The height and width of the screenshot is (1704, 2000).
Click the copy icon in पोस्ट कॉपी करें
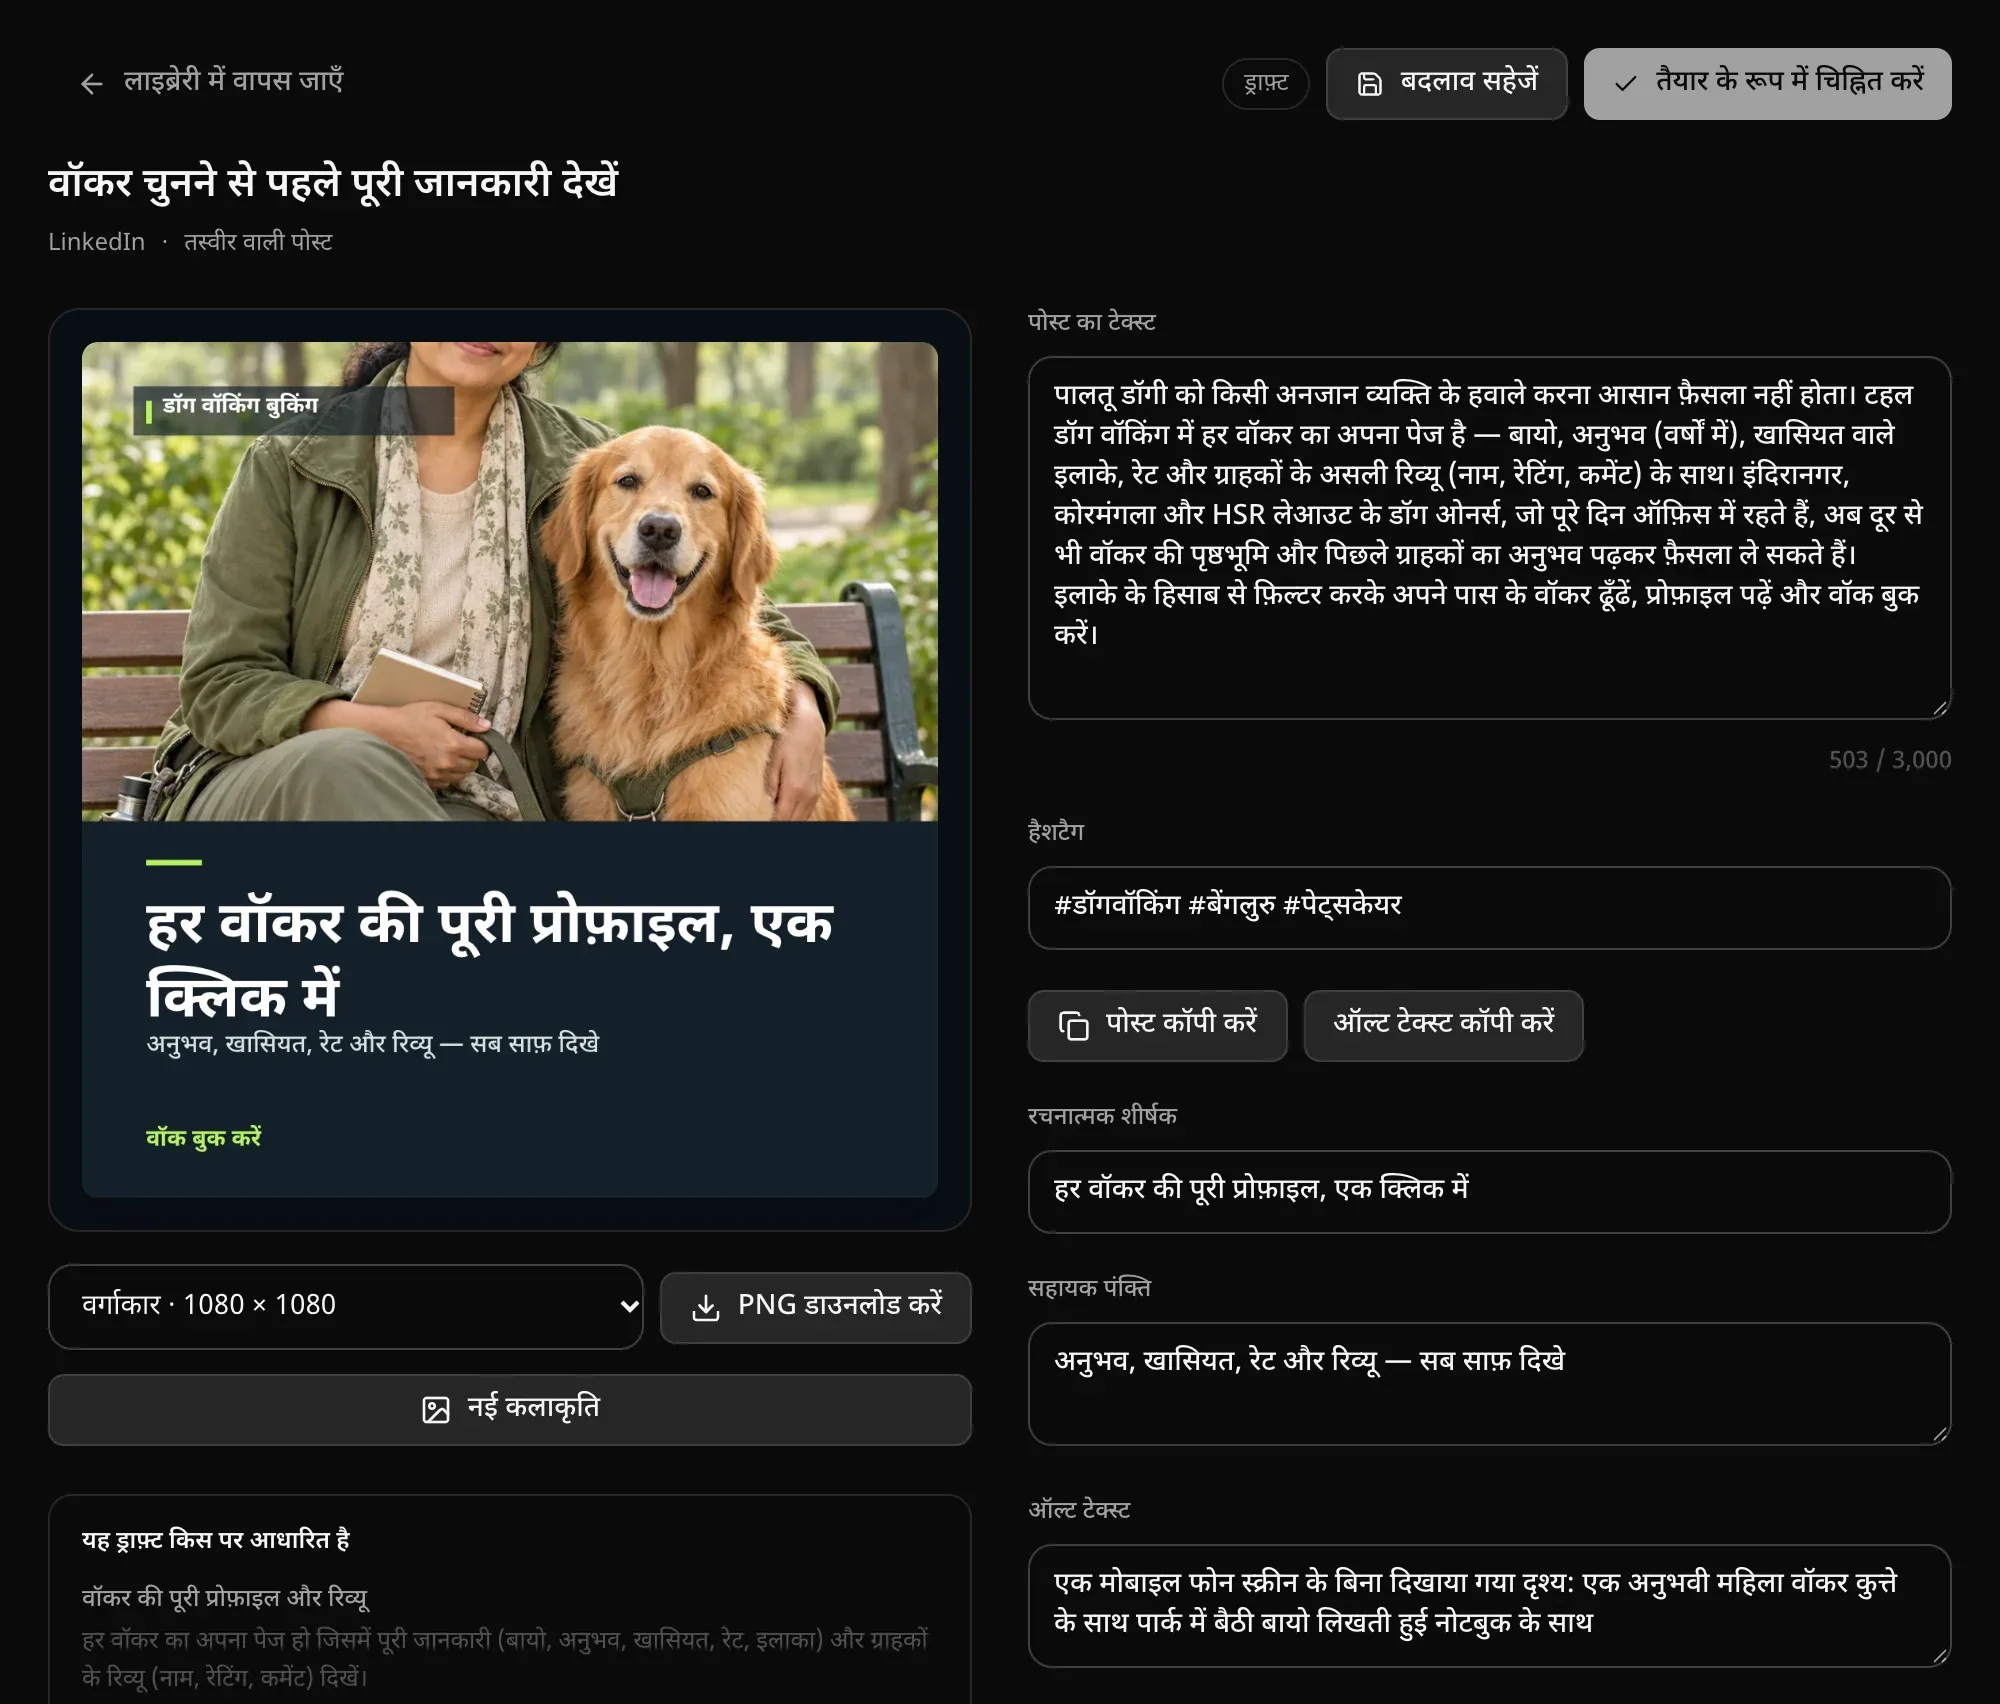[1073, 1026]
